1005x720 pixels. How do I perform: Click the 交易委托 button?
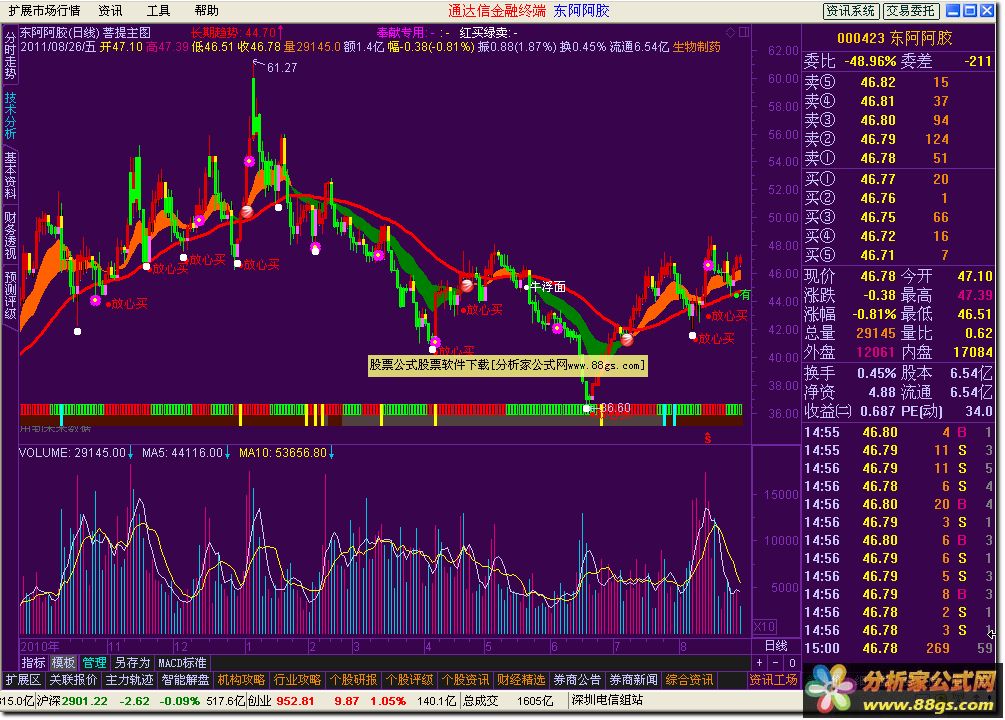[911, 11]
